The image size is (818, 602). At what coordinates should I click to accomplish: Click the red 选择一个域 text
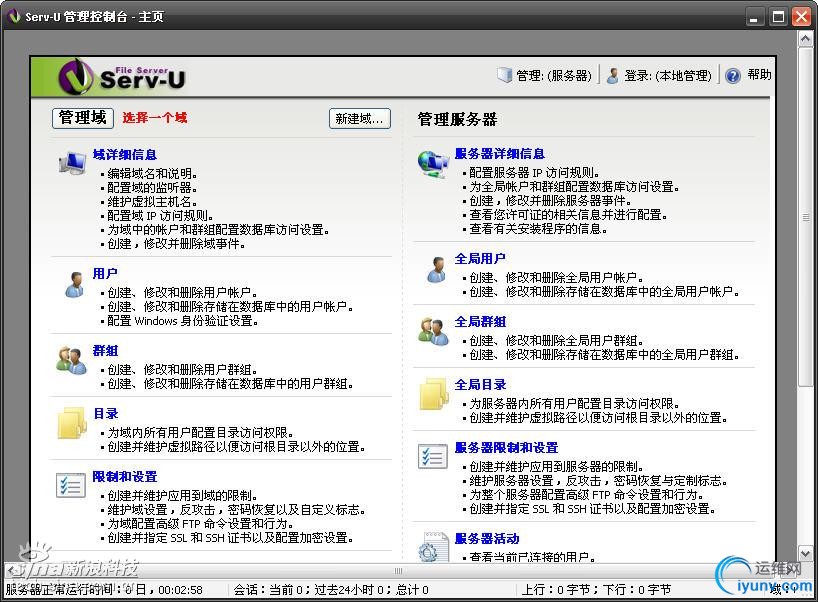(155, 118)
